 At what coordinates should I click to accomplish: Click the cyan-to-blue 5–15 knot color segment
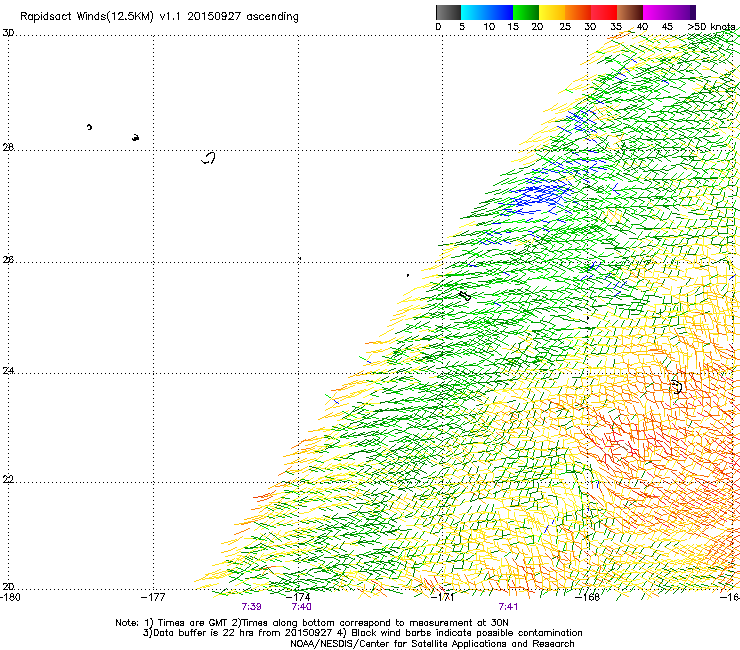pyautogui.click(x=487, y=12)
